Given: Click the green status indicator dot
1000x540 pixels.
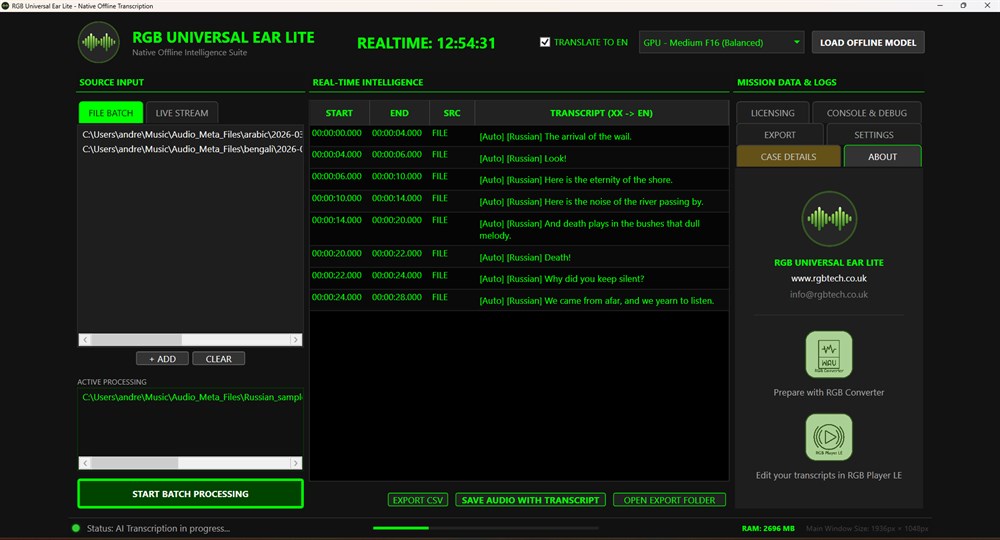Looking at the screenshot, I should (x=76, y=528).
